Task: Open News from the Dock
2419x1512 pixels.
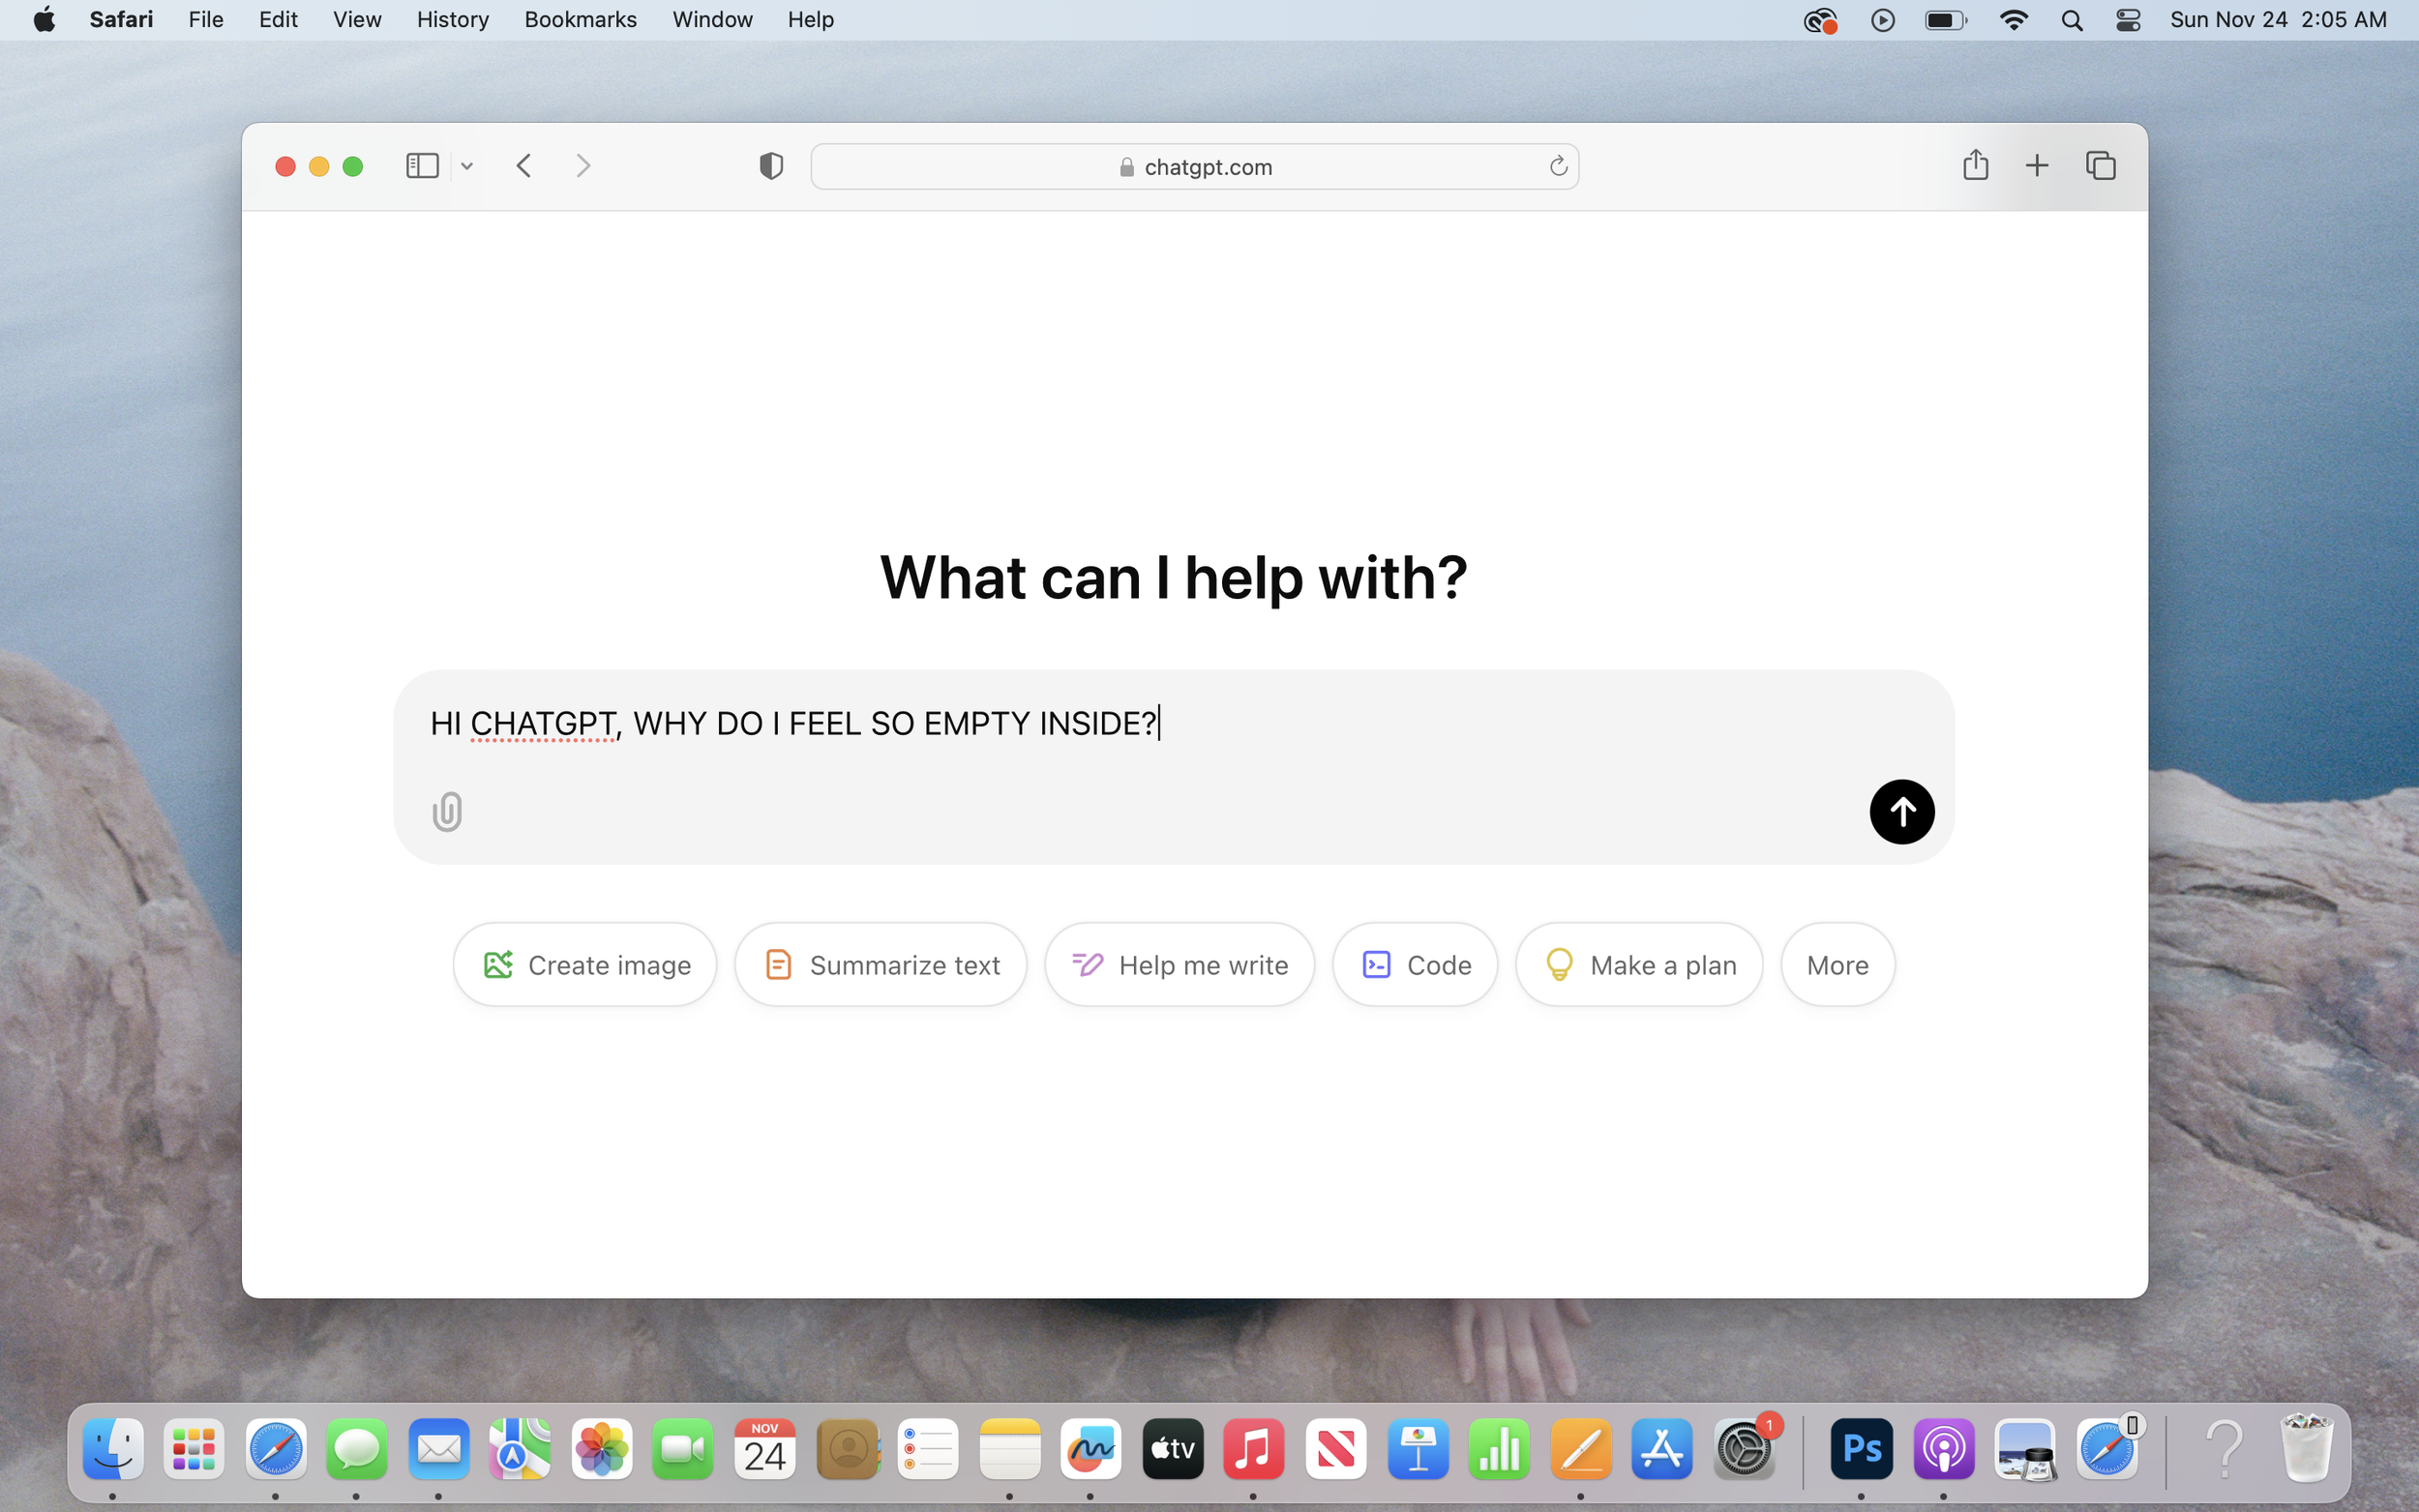Action: click(1336, 1447)
